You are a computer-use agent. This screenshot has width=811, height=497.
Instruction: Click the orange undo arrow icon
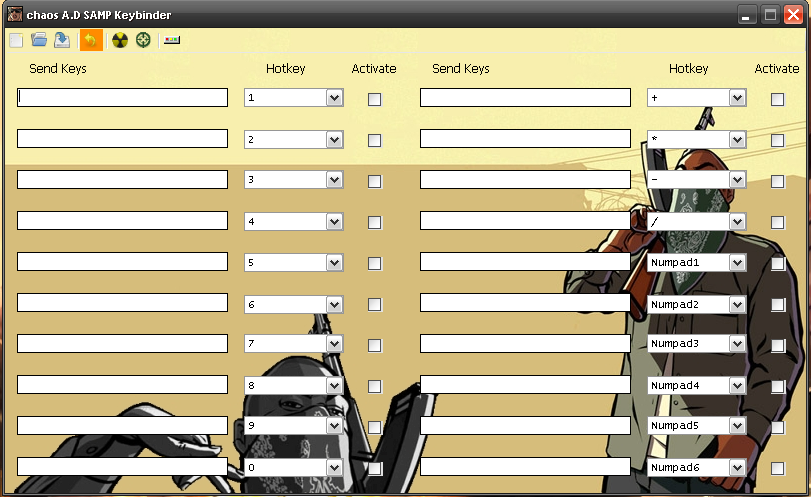[x=90, y=40]
